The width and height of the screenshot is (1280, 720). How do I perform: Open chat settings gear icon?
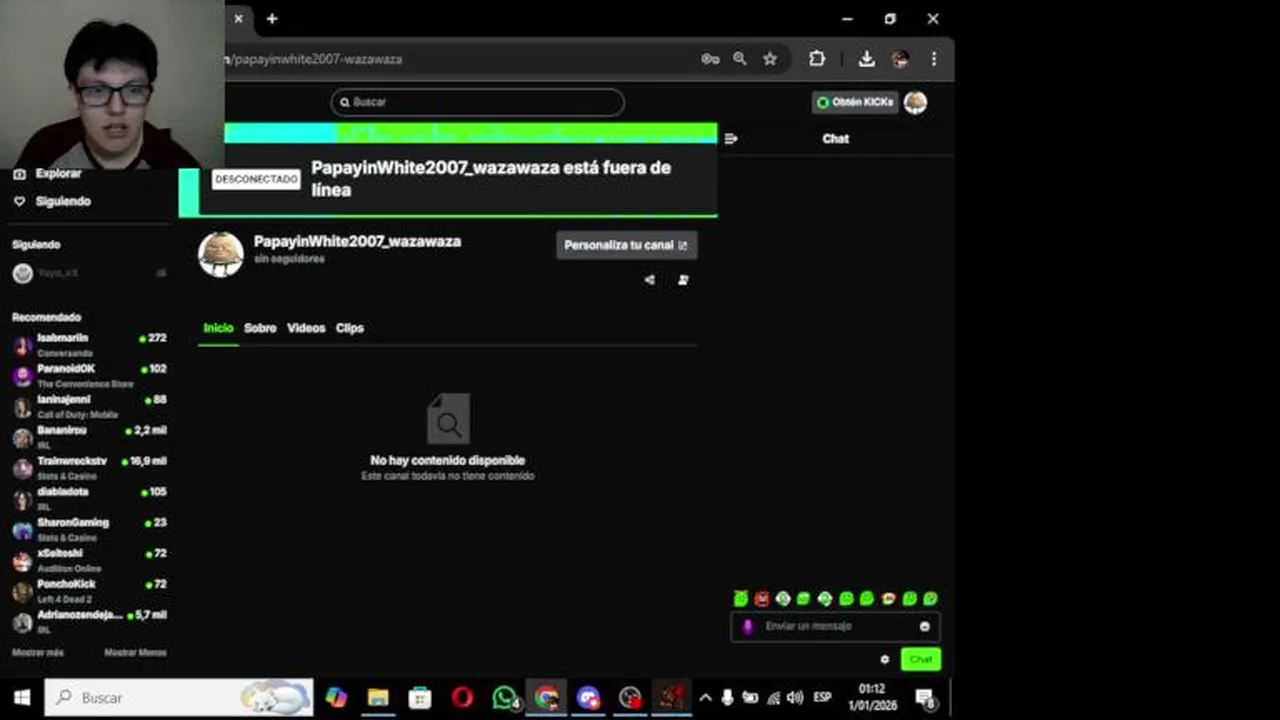884,659
